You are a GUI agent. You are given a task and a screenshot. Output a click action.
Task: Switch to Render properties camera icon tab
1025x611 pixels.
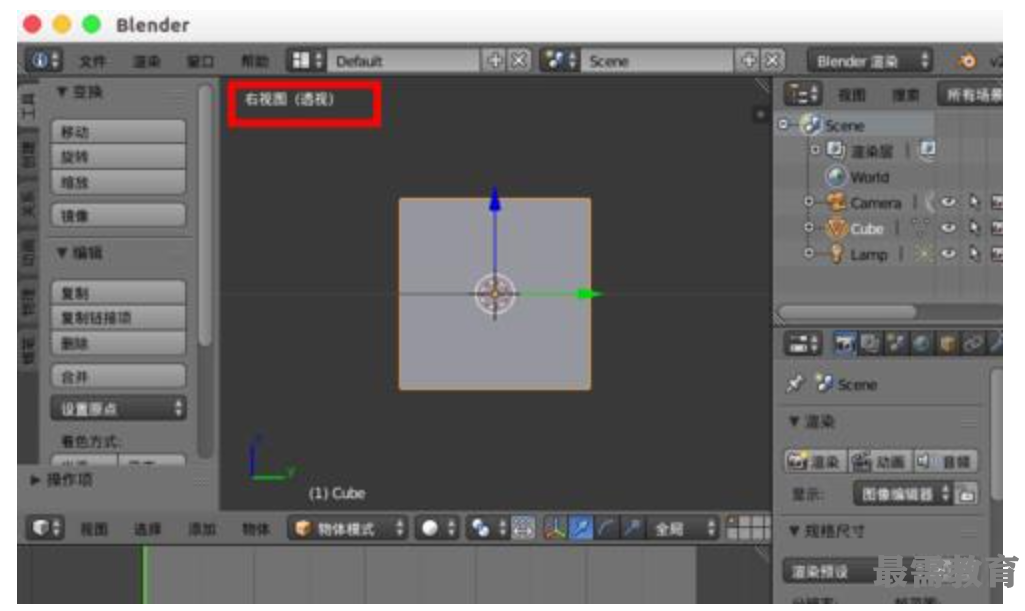pos(844,343)
